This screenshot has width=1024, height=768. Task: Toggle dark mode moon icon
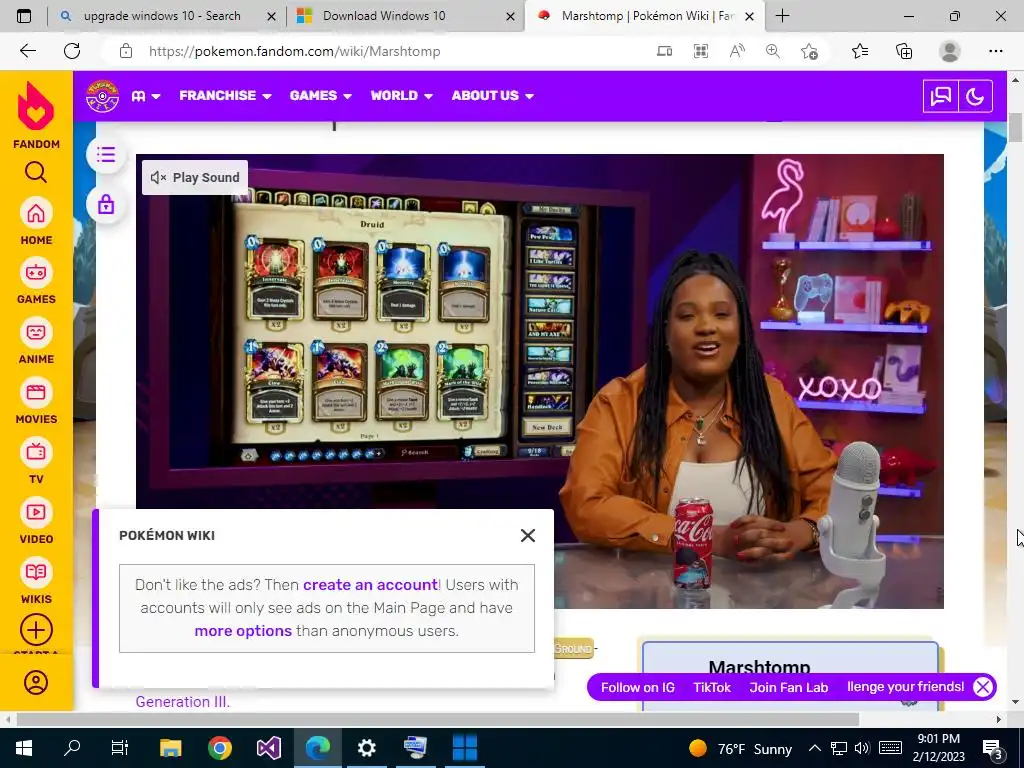pos(975,97)
